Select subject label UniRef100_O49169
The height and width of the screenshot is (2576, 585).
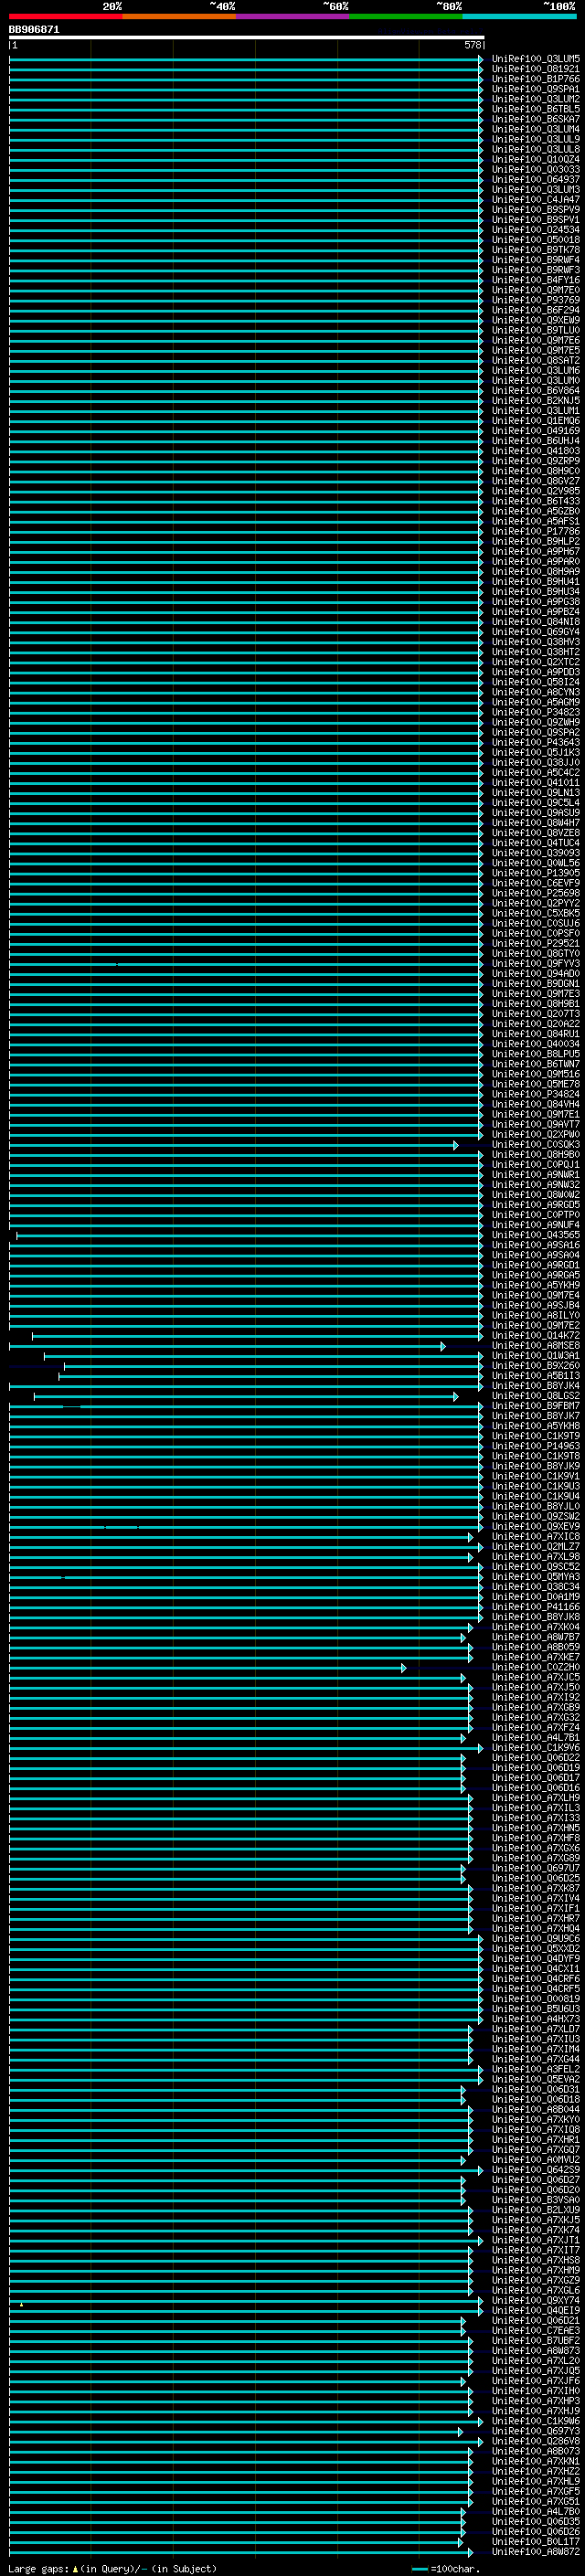coord(536,431)
